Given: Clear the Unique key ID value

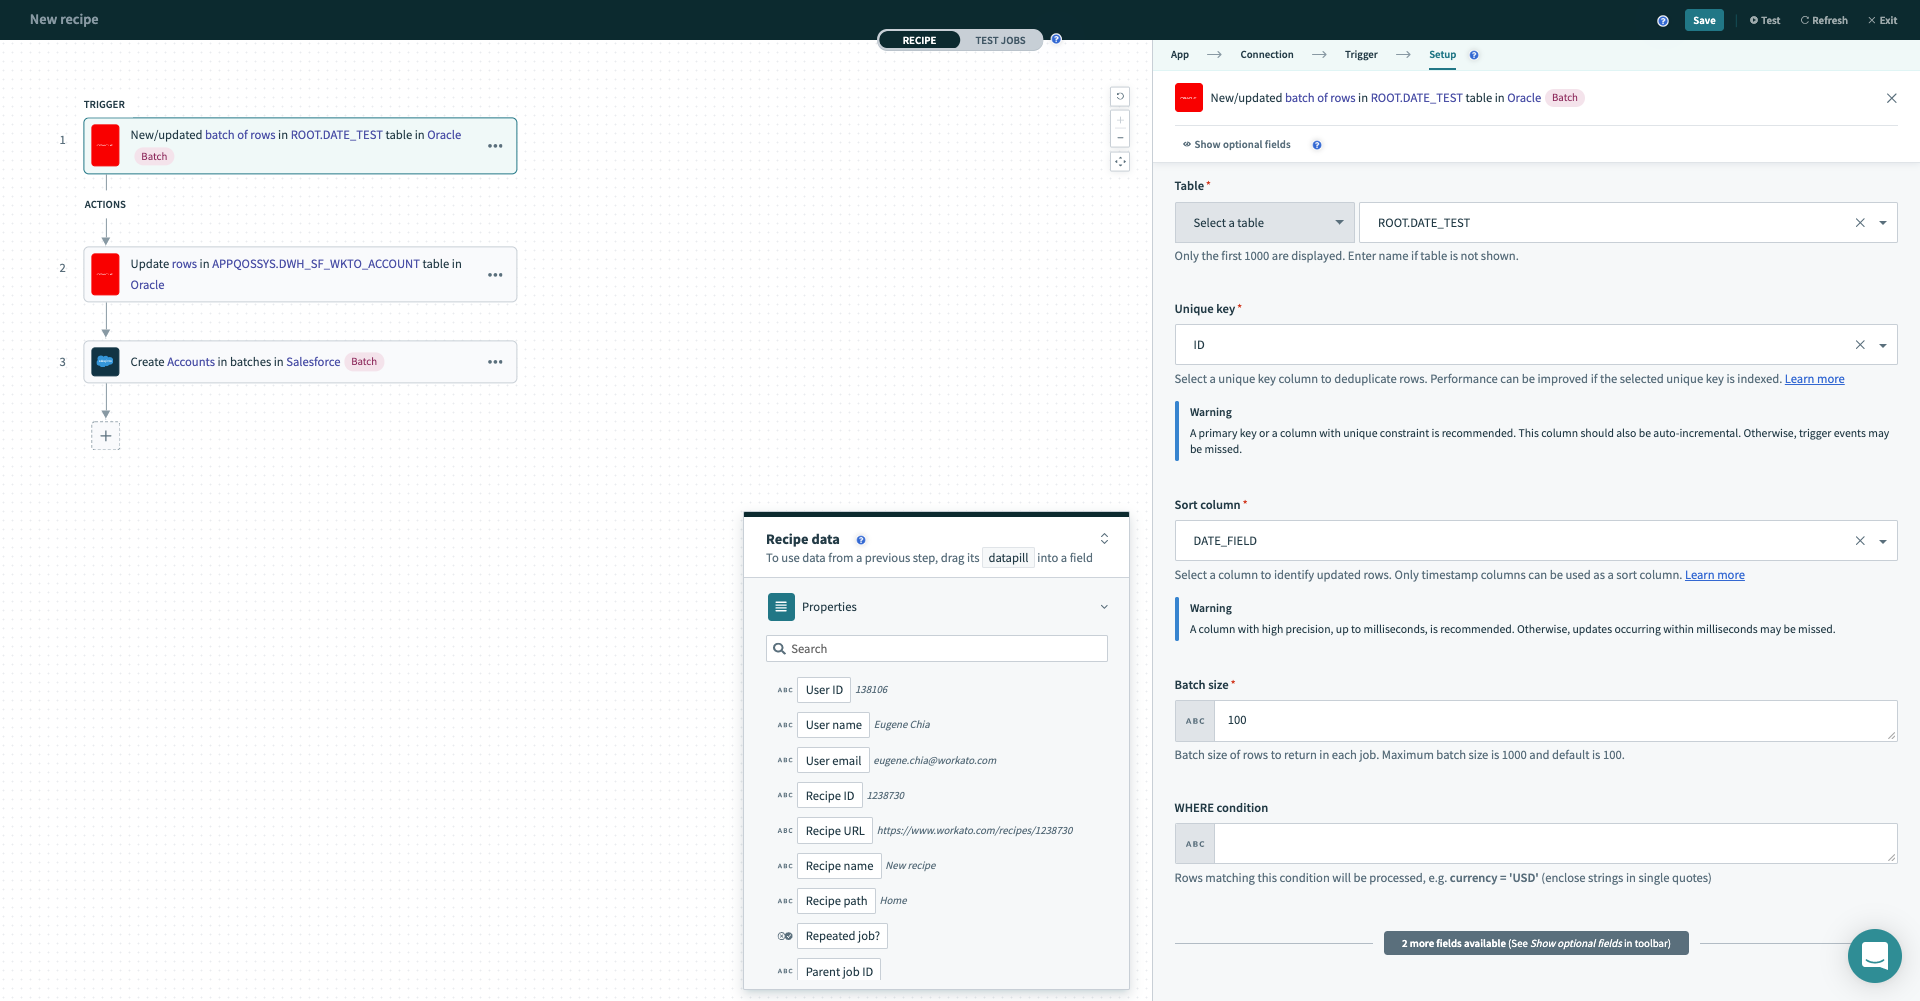Looking at the screenshot, I should click(x=1860, y=345).
